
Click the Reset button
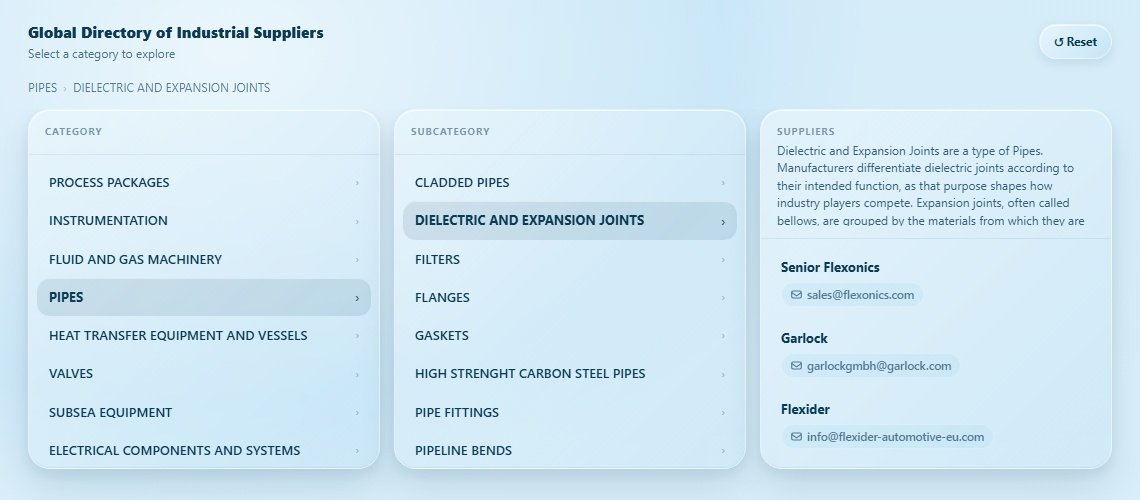(x=1075, y=42)
